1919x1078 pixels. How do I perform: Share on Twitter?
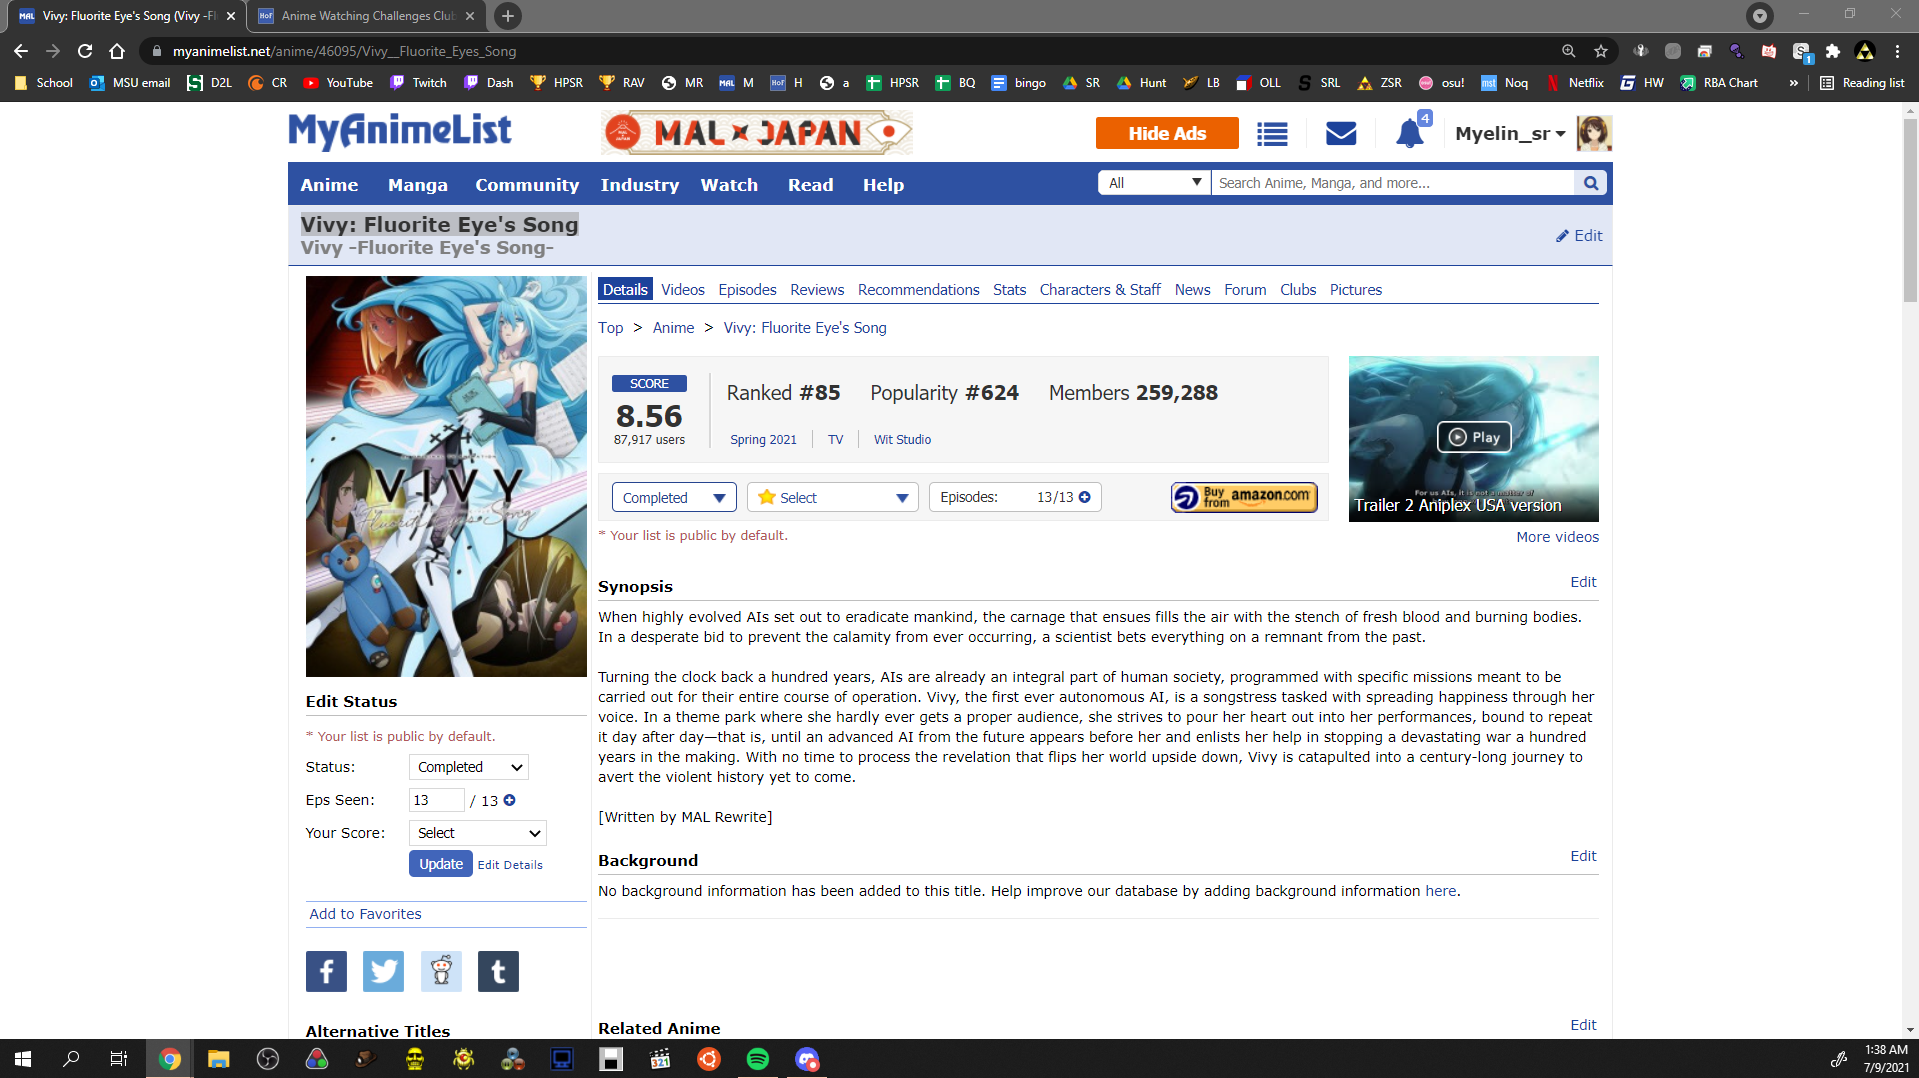[x=384, y=971]
